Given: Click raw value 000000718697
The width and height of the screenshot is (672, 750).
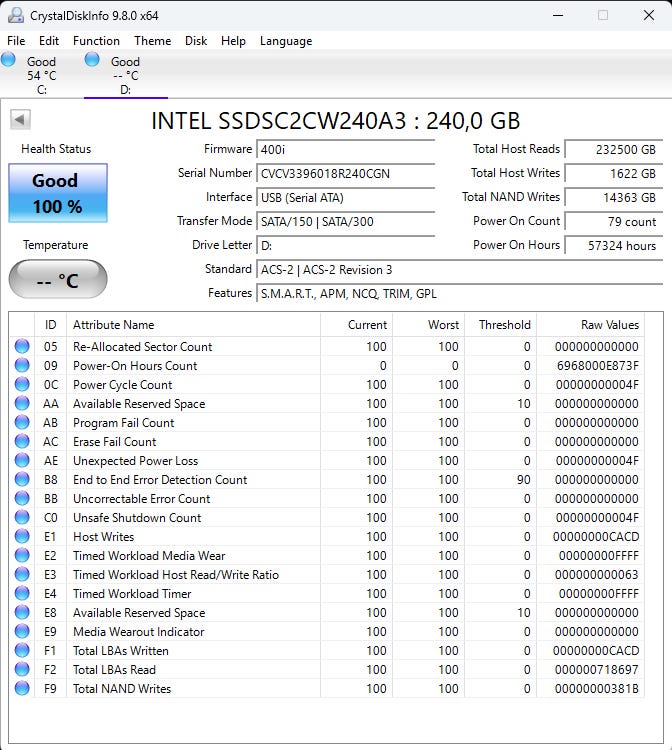Looking at the screenshot, I should tap(596, 670).
